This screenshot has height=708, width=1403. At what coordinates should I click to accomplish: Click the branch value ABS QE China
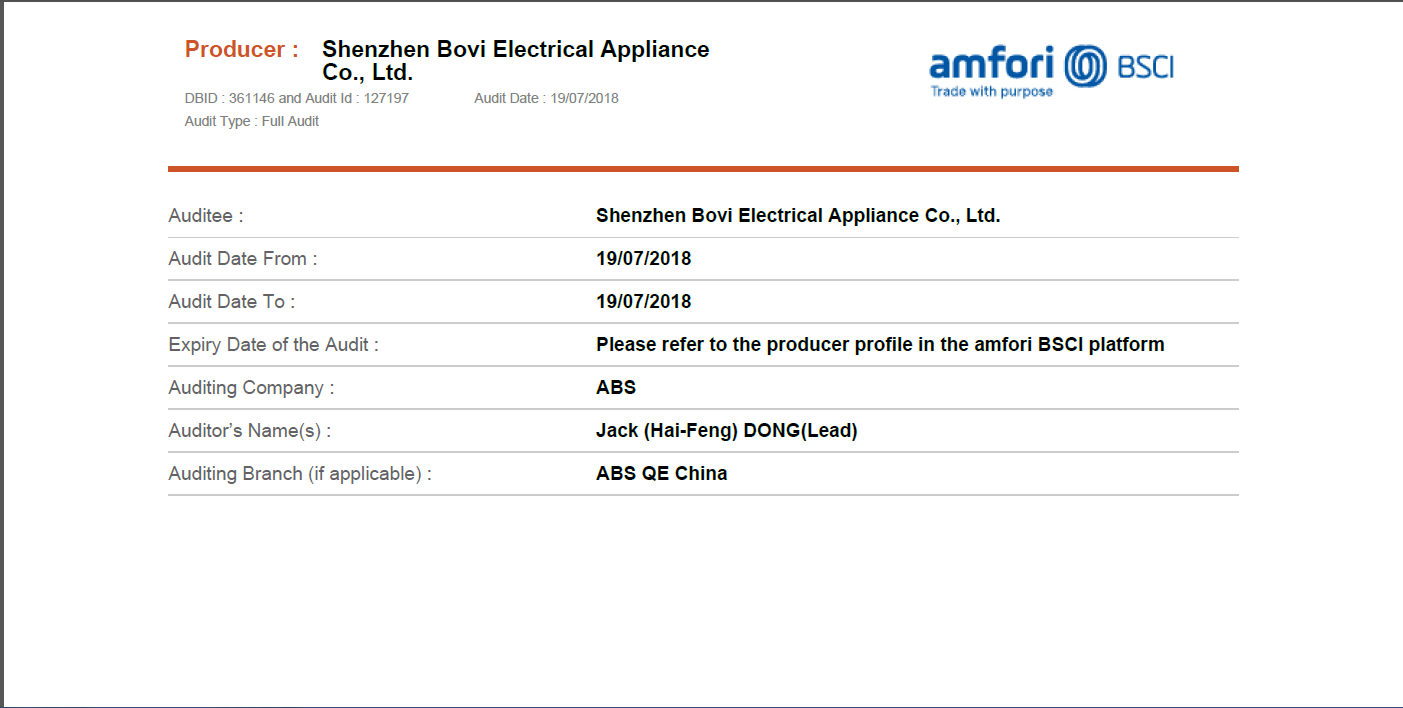coord(662,473)
